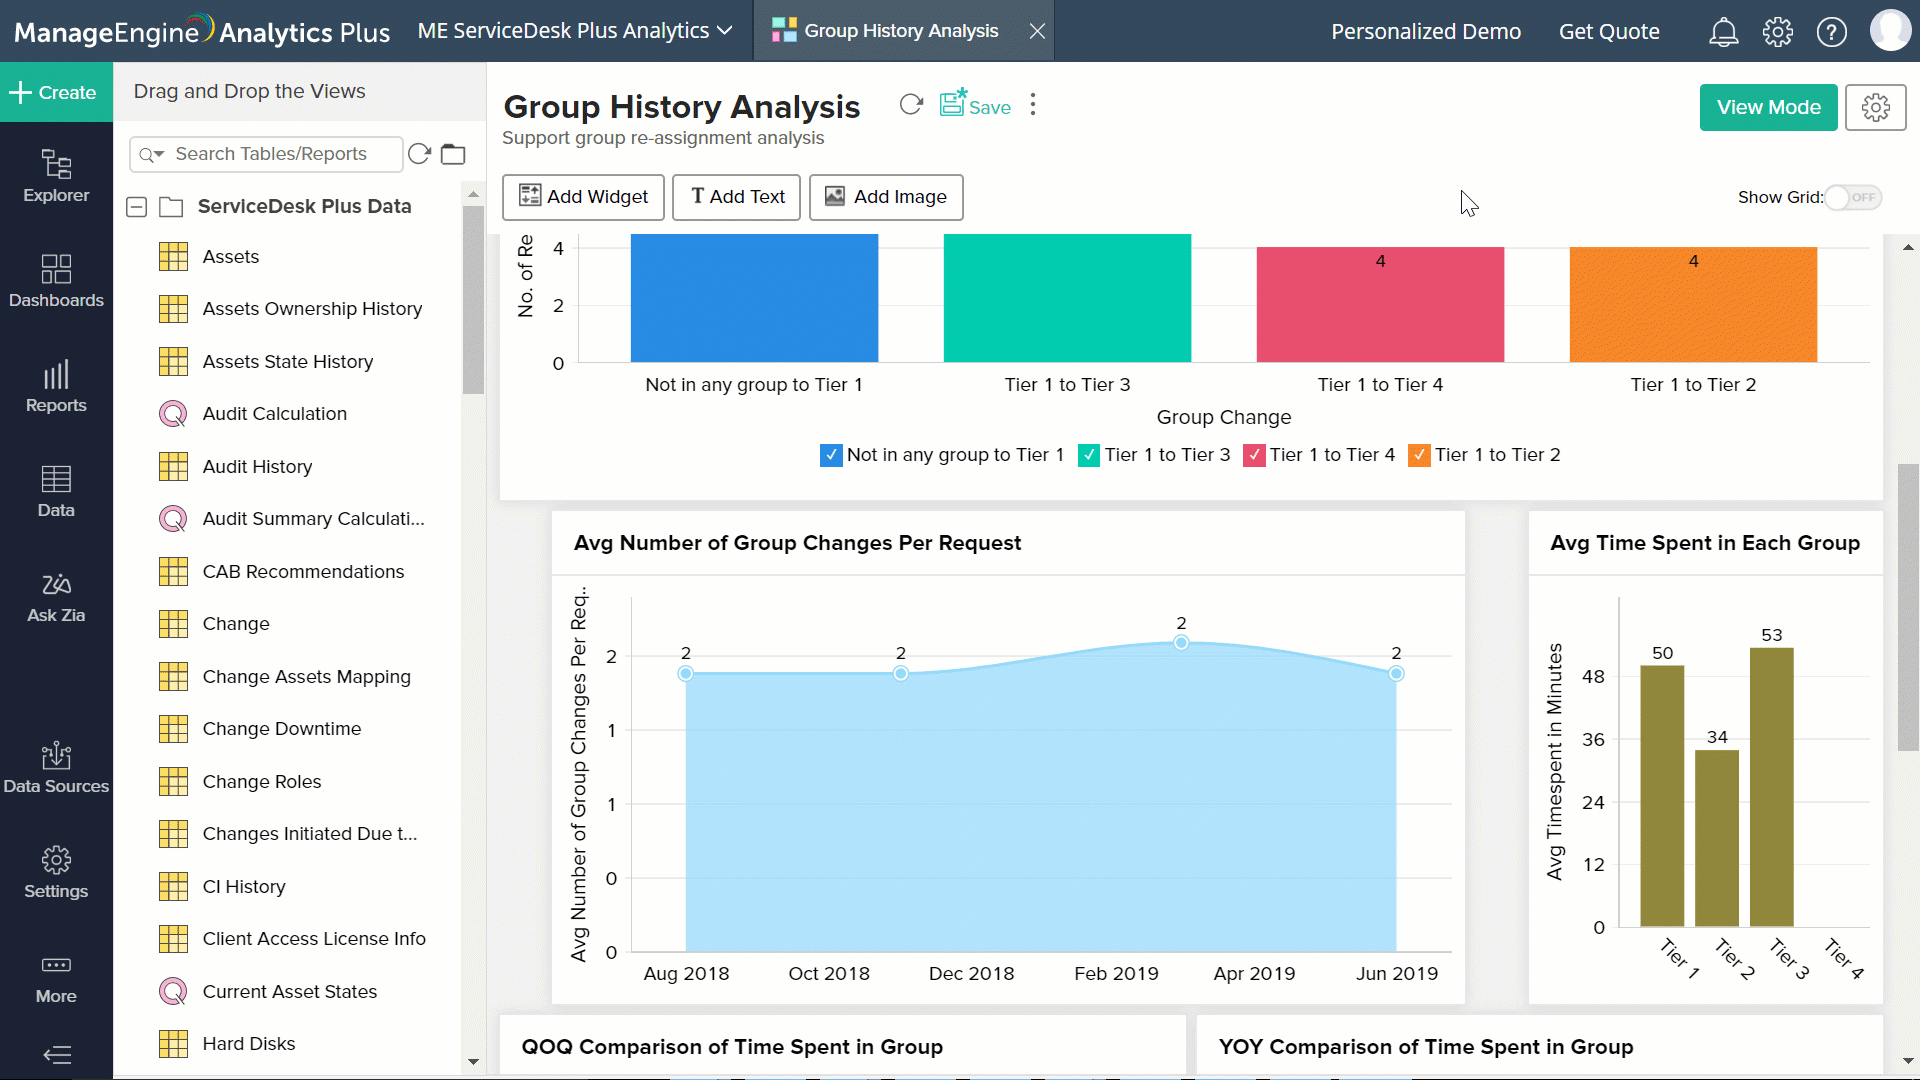Uncheck 'Not in any group to Tier 1' legend
This screenshot has width=1920, height=1080.
tap(831, 455)
